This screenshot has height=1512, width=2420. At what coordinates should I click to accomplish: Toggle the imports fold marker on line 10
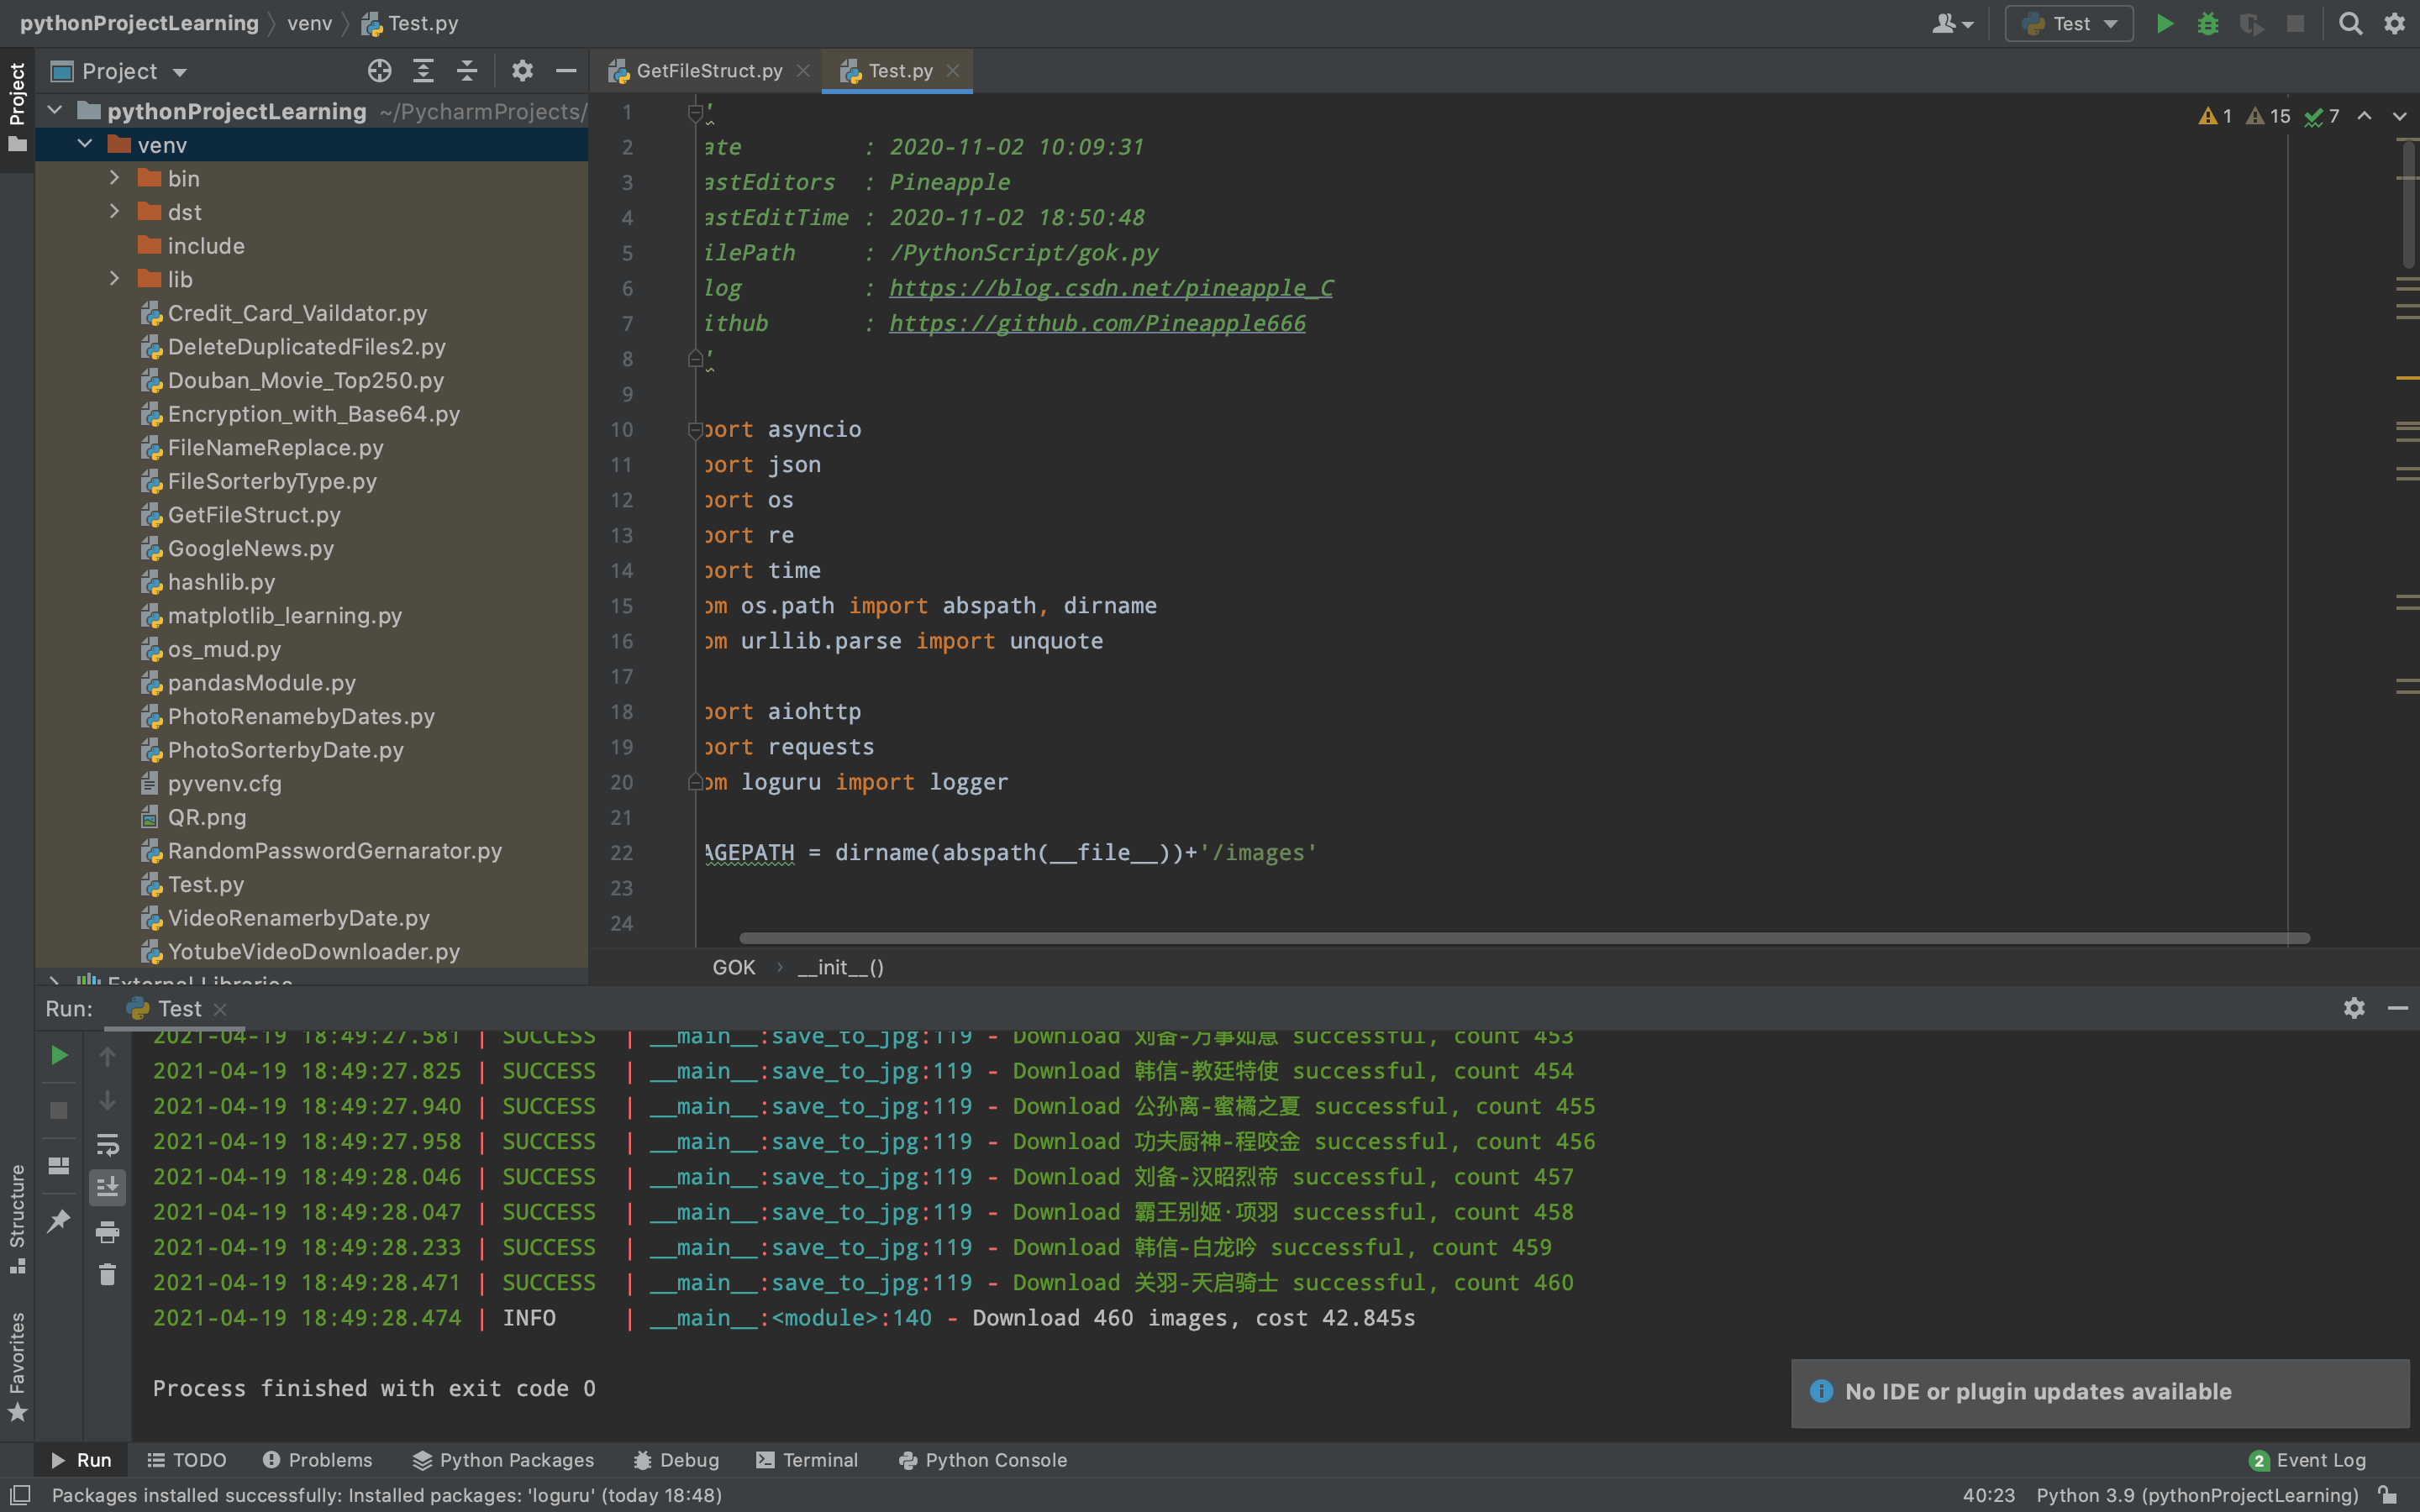click(695, 430)
